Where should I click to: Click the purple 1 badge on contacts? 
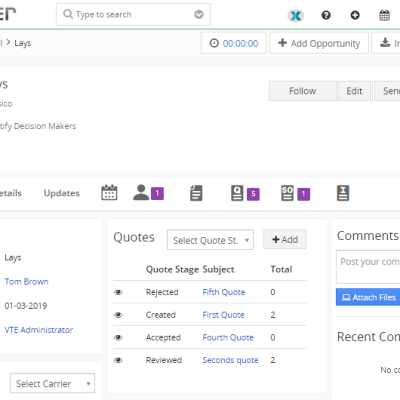click(157, 193)
